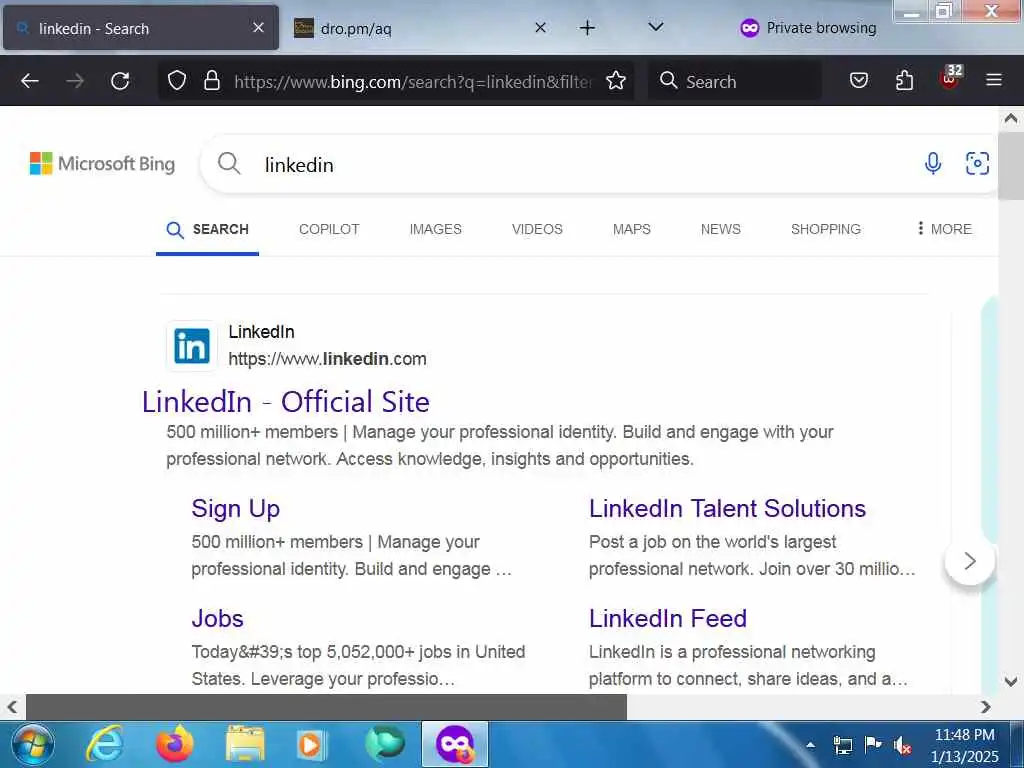
Task: Switch to the IMAGES tab
Action: 436,229
